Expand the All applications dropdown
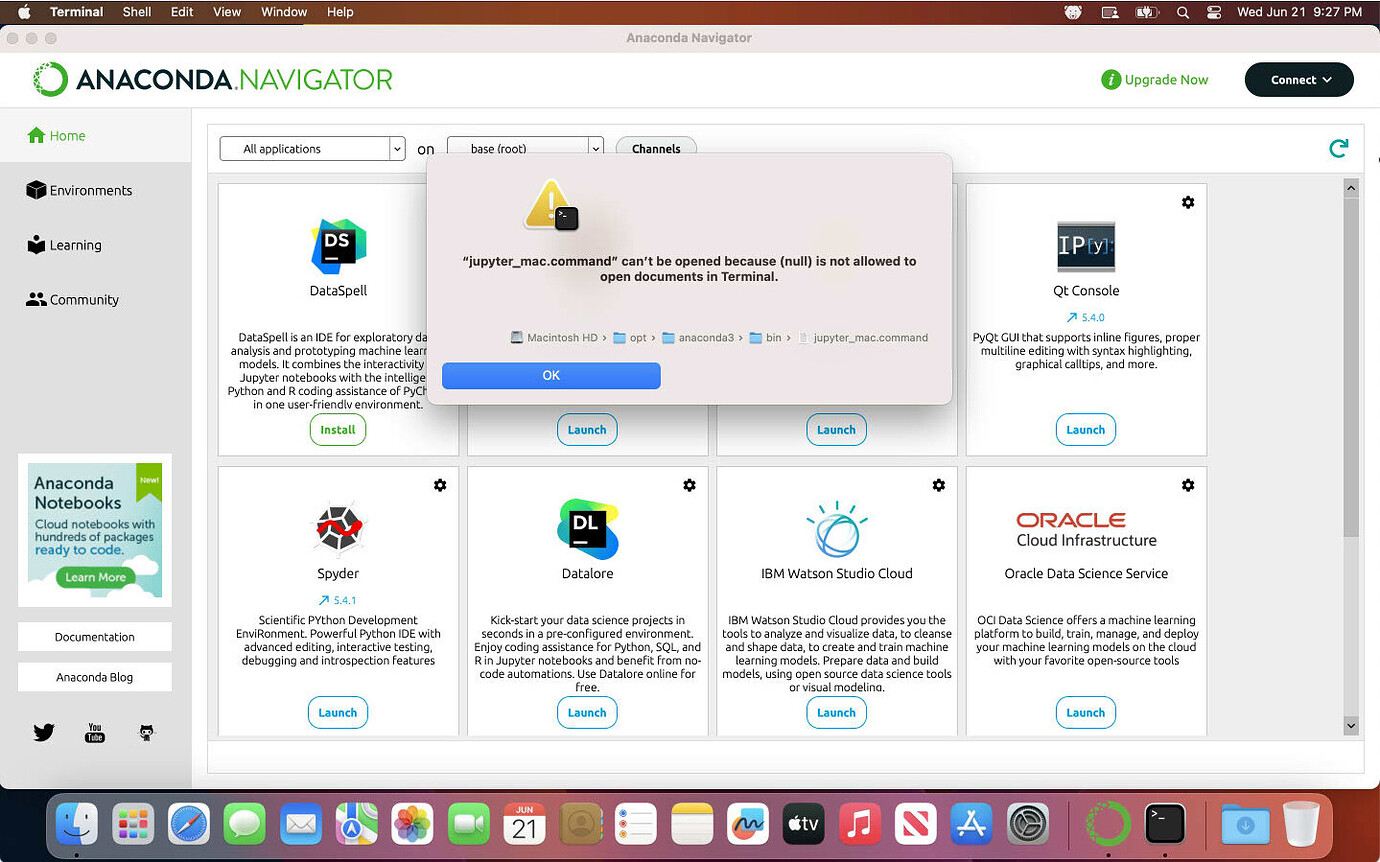This screenshot has width=1380, height=862. [312, 149]
